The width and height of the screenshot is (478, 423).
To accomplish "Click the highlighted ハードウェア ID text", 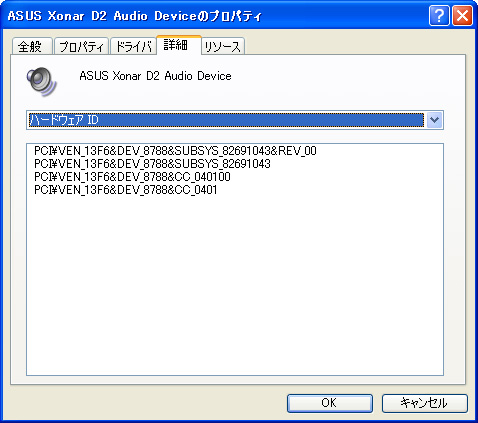I will click(x=64, y=120).
